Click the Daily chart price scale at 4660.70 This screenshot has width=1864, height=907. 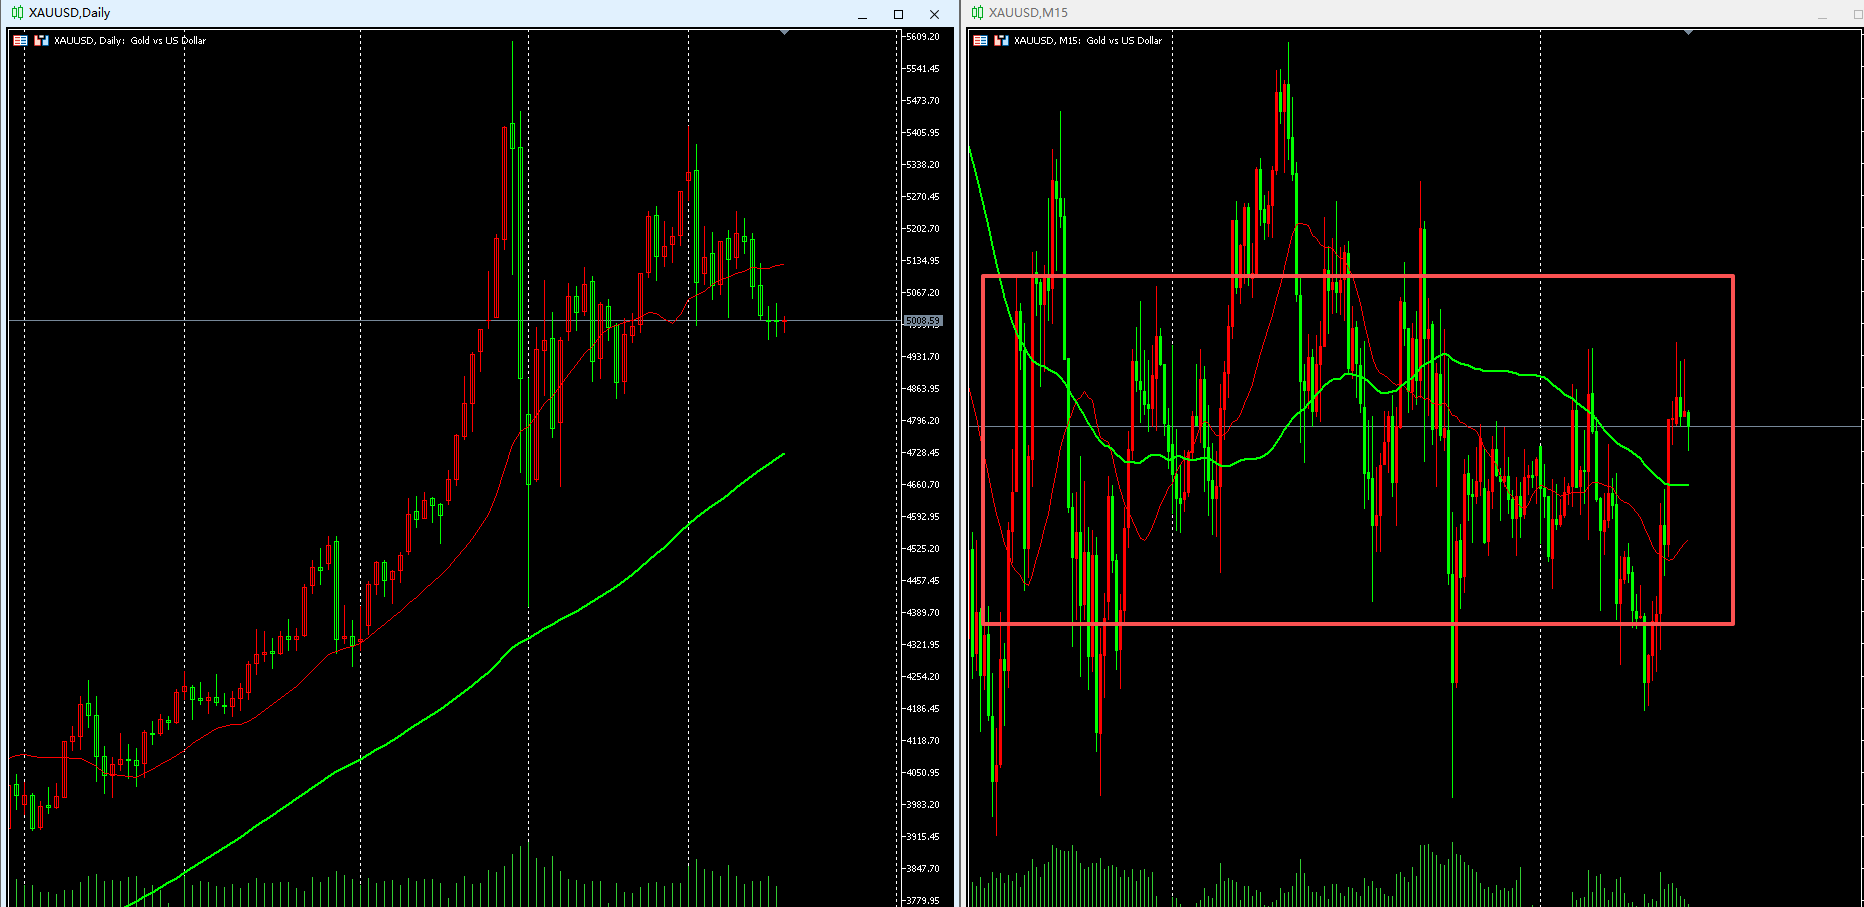(x=923, y=485)
